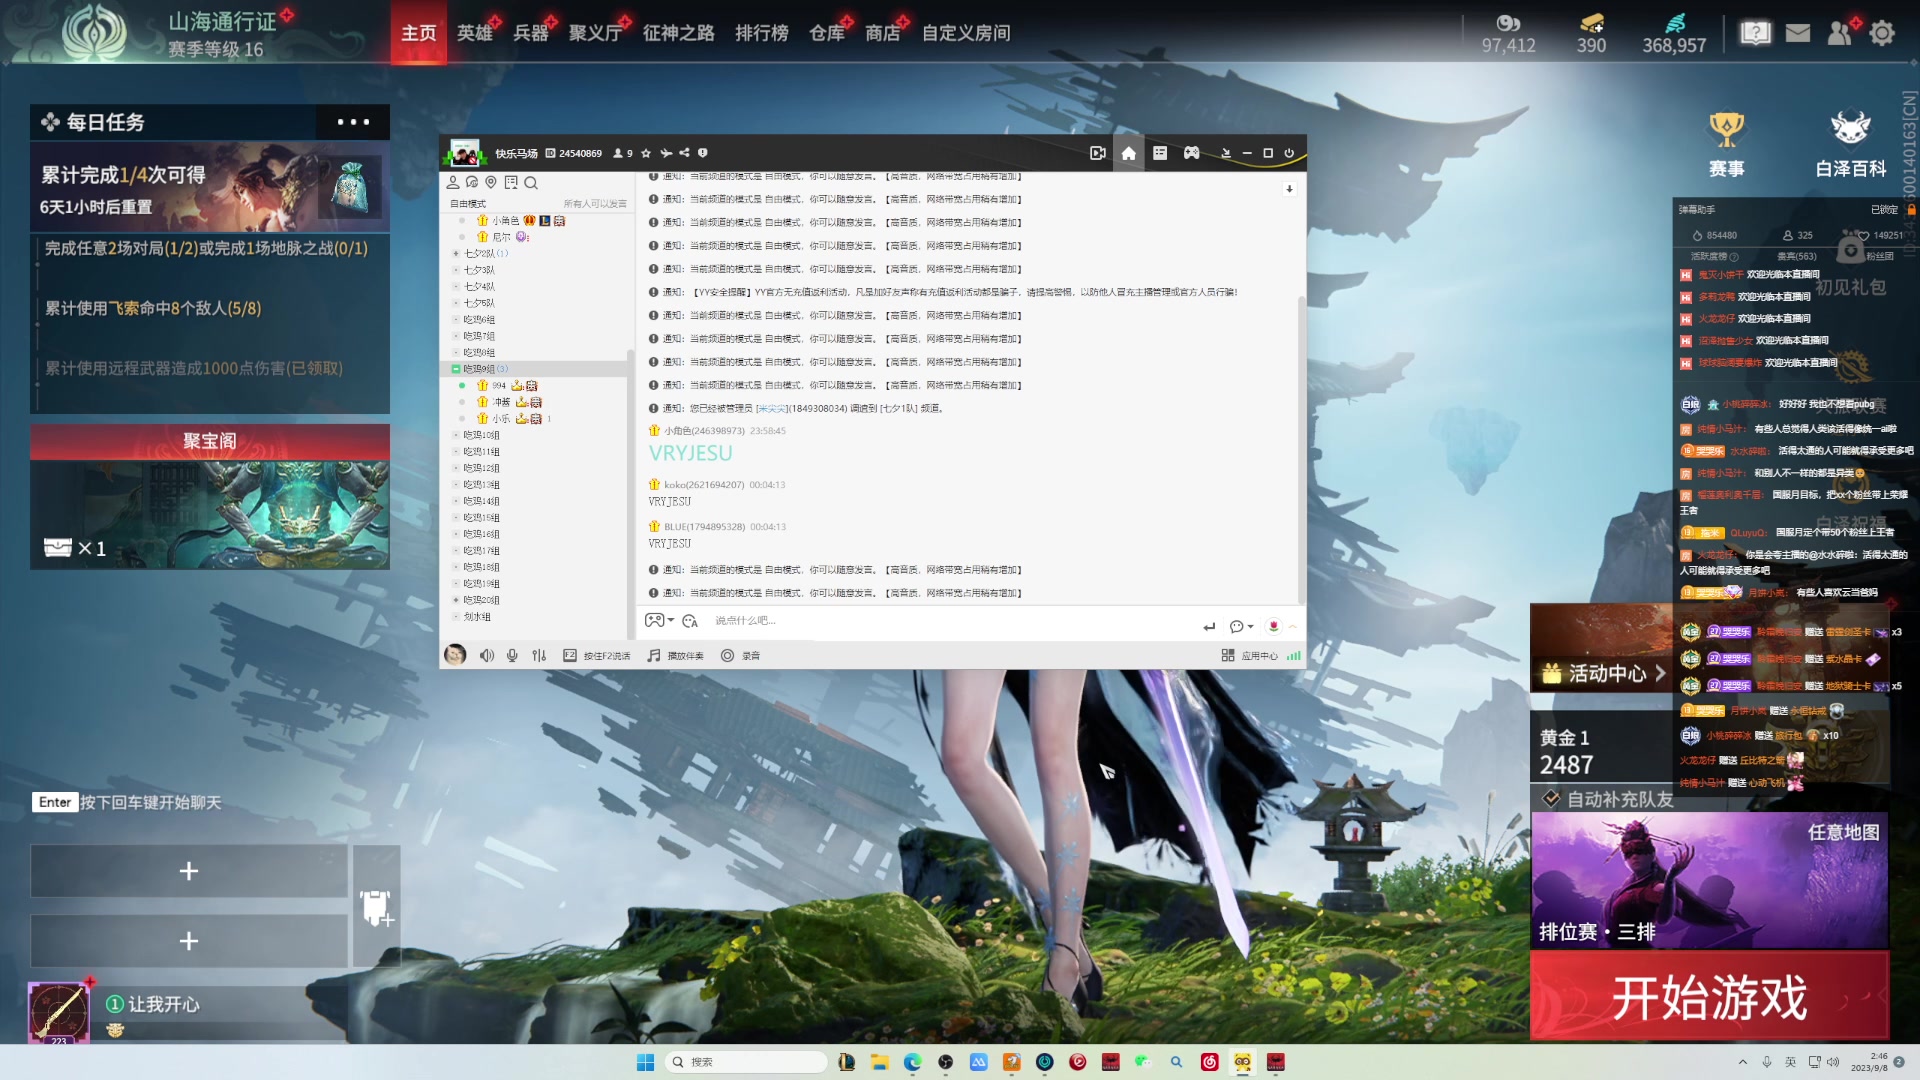Expand the gift panel chevron
The width and height of the screenshot is (1920, 1080).
pyautogui.click(x=1293, y=627)
